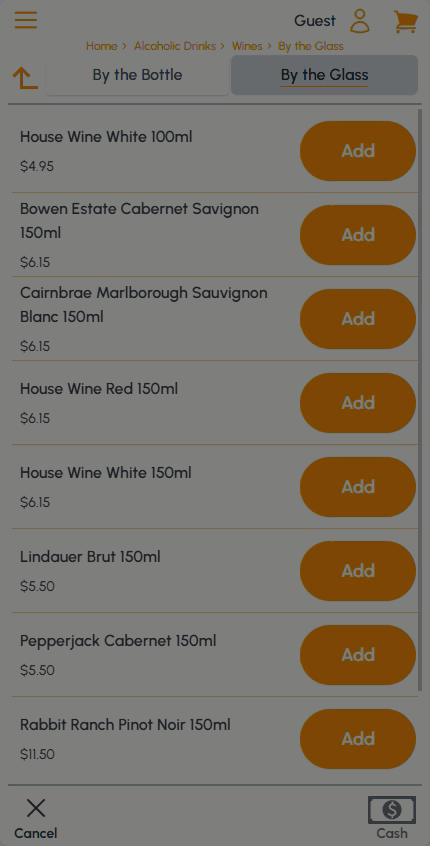The image size is (430, 846).
Task: Go to the Alcoholic Drinks breadcrumb
Action: pyautogui.click(x=175, y=46)
